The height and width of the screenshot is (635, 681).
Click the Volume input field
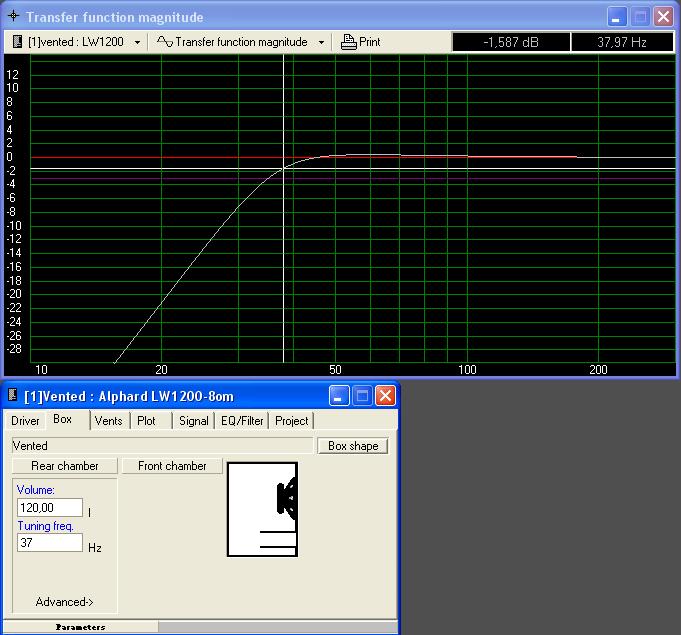pyautogui.click(x=50, y=508)
